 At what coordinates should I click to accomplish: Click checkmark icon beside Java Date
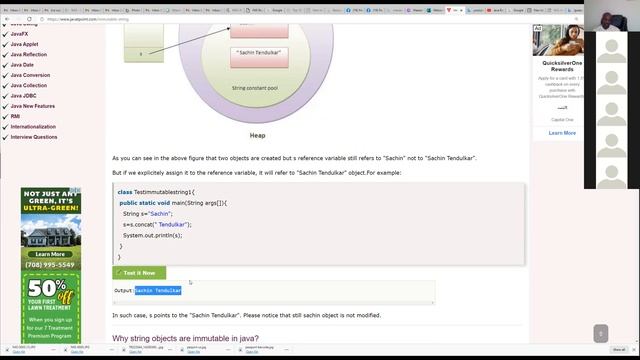point(5,65)
